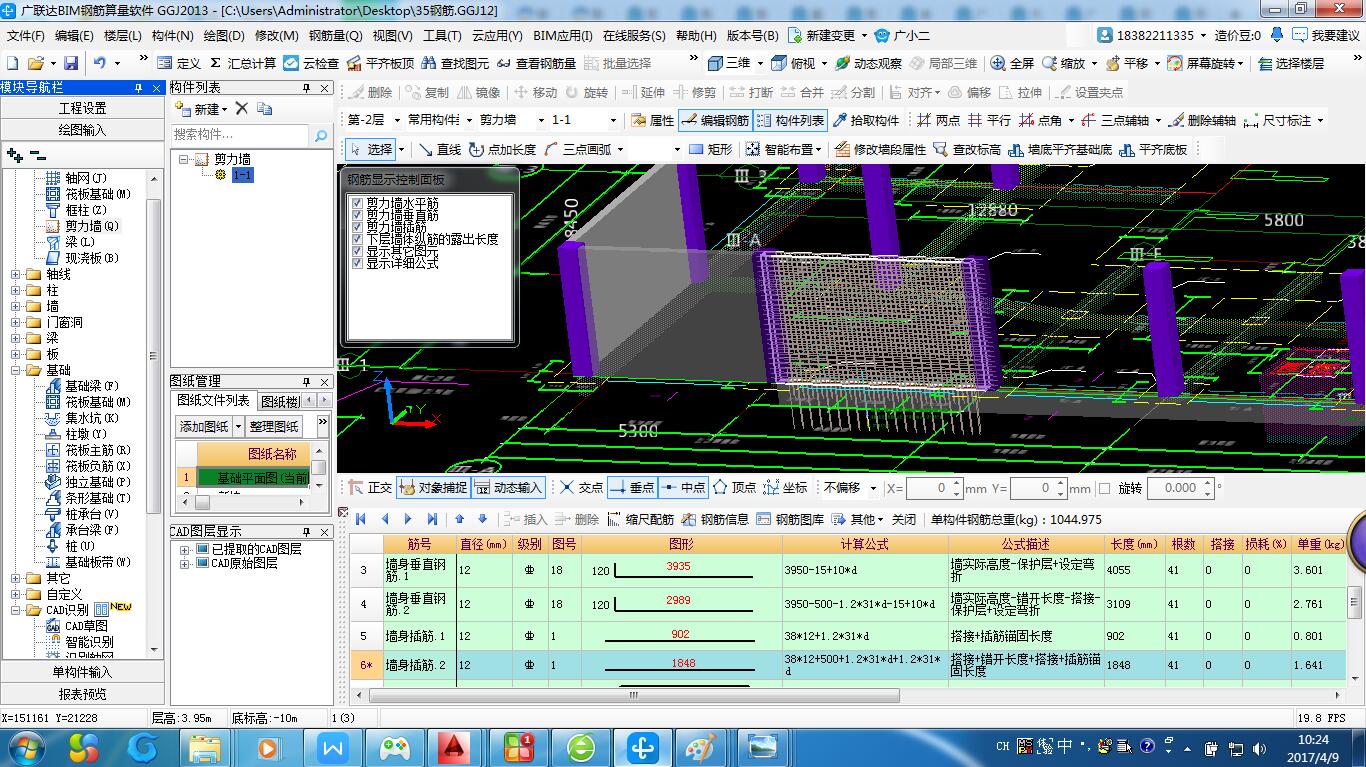
Task: Expand the 轴线 tree node
Action: pyautogui.click(x=16, y=274)
